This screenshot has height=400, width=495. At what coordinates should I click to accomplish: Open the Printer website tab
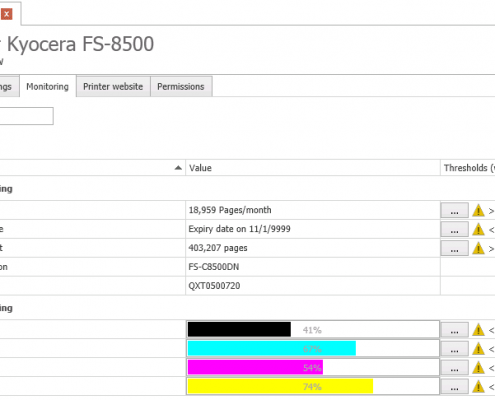[113, 87]
